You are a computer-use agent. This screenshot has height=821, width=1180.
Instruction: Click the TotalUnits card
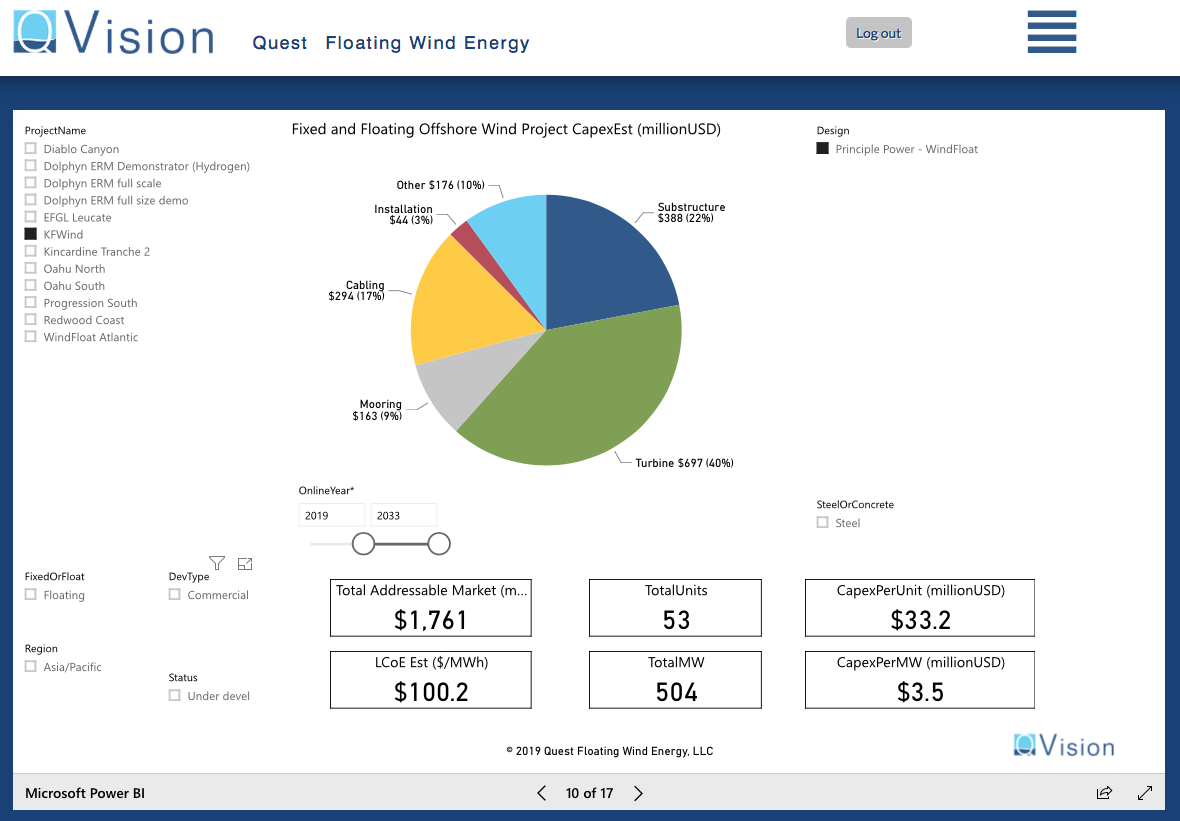(675, 608)
